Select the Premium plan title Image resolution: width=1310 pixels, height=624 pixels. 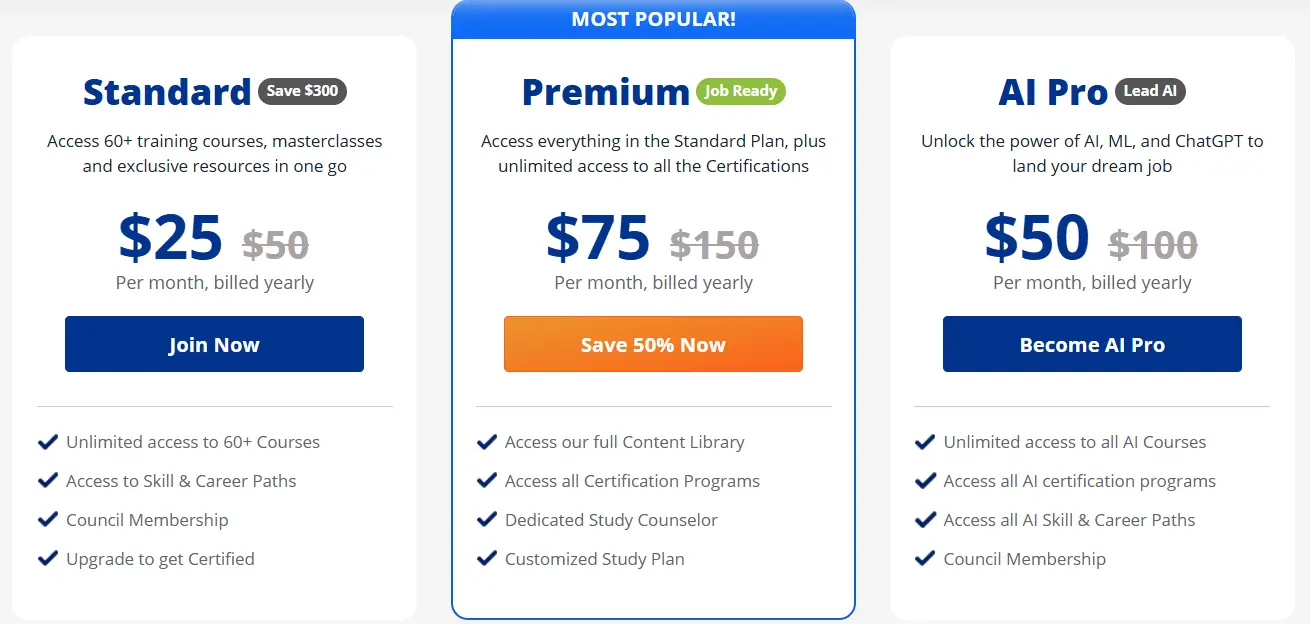(x=606, y=92)
